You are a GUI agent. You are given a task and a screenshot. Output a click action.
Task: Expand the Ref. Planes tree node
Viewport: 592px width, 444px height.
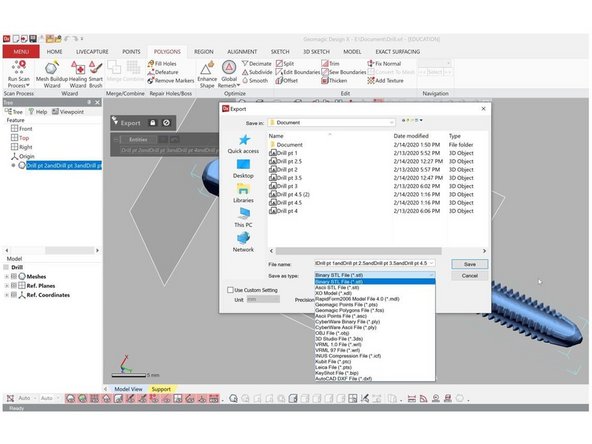pyautogui.click(x=6, y=285)
